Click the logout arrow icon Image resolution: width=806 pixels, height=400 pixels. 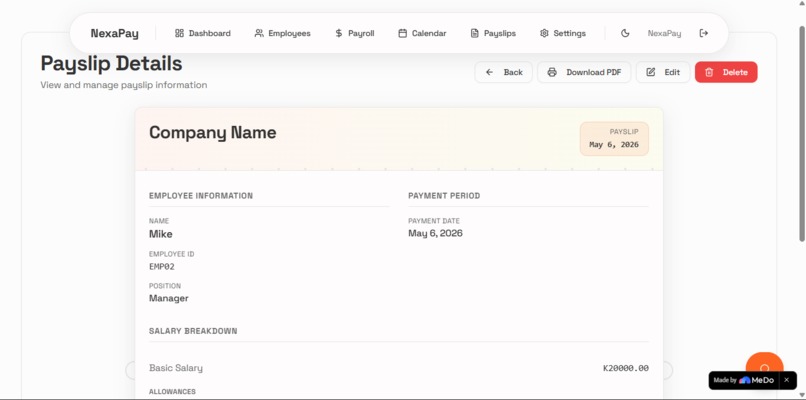click(704, 33)
